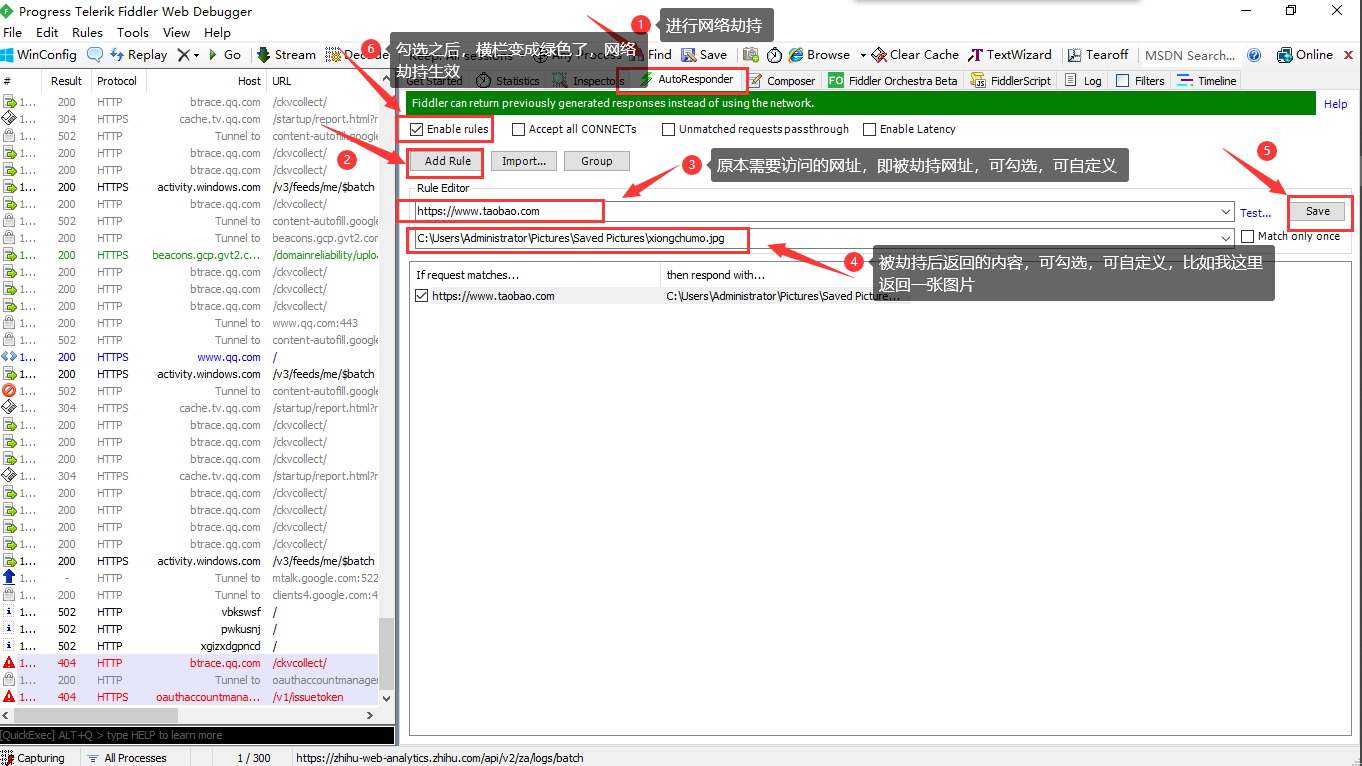Switch to the Composer tab
The width and height of the screenshot is (1362, 766).
pos(782,81)
